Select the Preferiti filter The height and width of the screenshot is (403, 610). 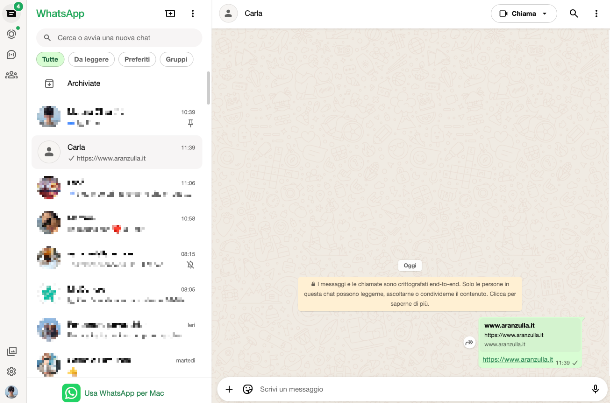(137, 60)
